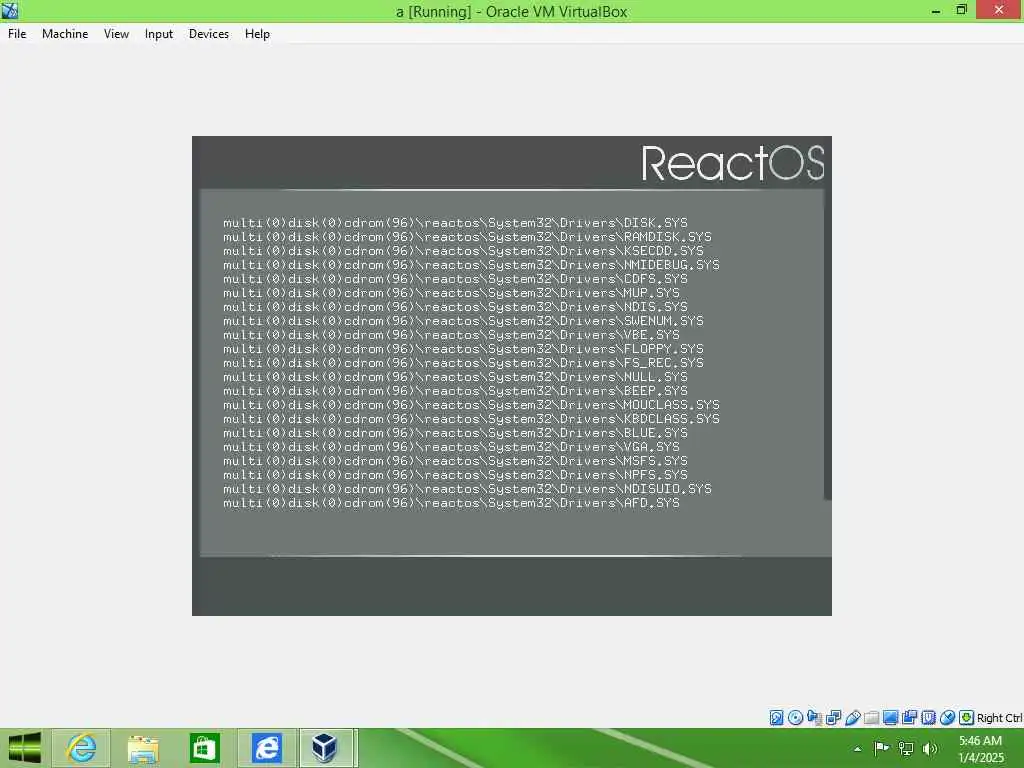Show hidden tray icons arrow
This screenshot has width=1024, height=768.
click(857, 748)
